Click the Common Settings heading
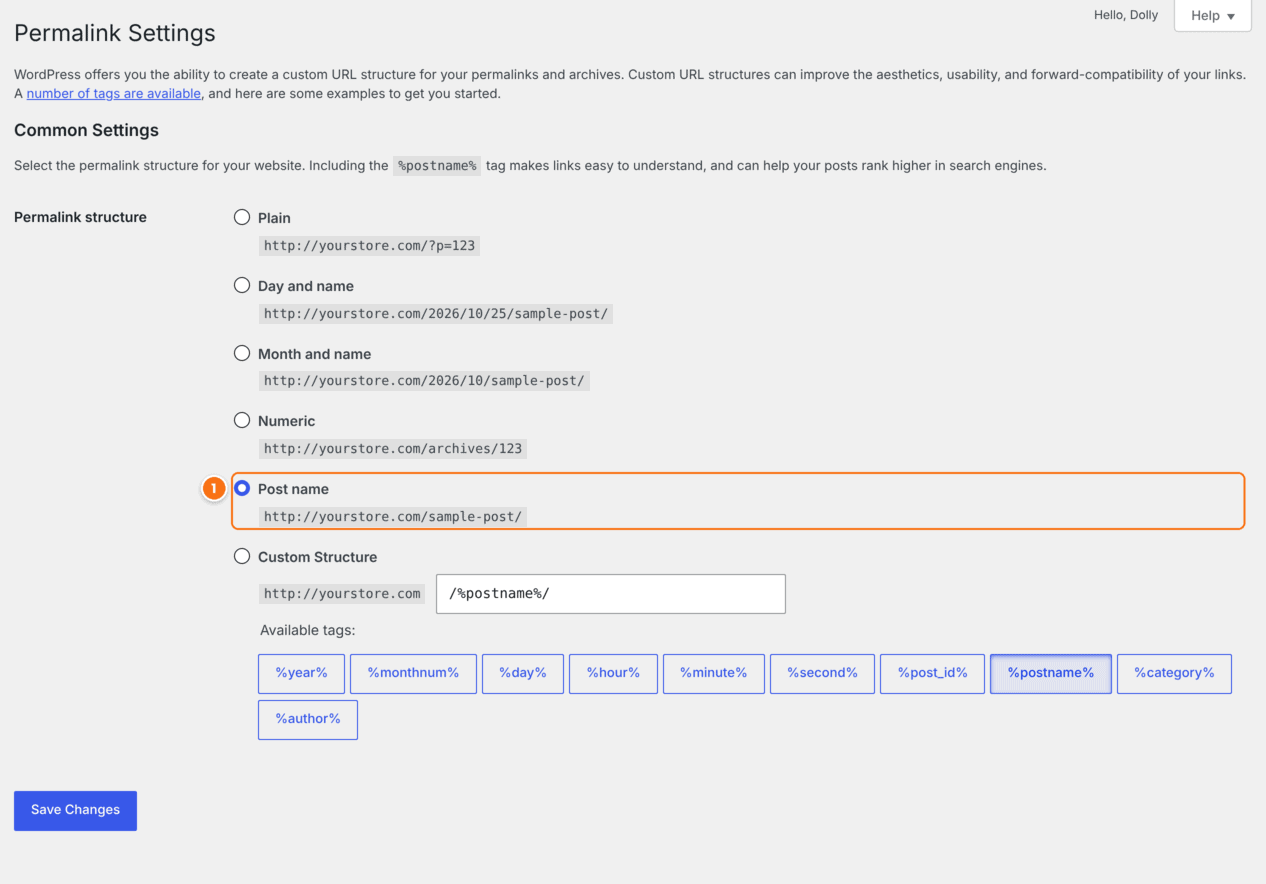 (x=86, y=130)
